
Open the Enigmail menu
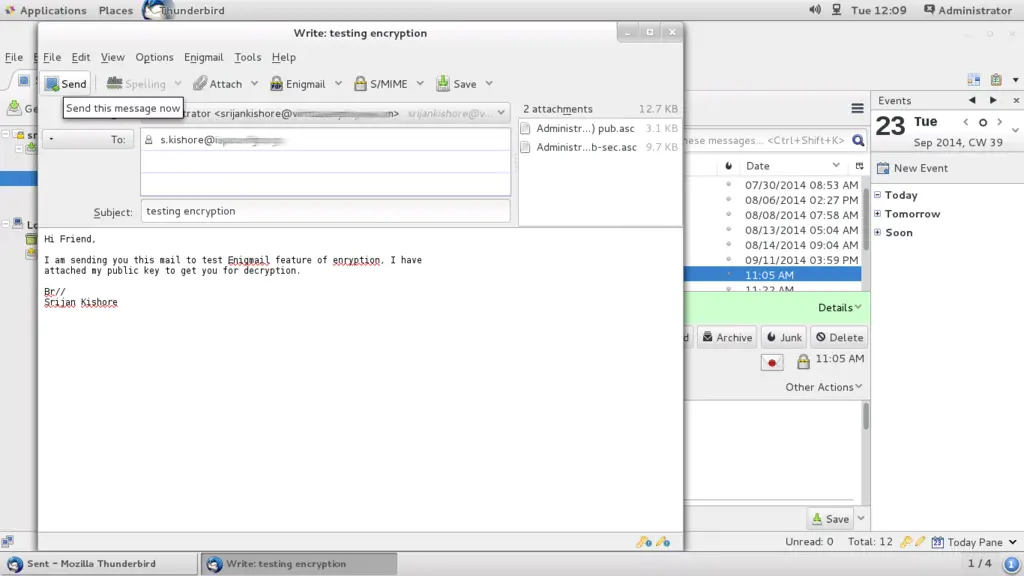[x=203, y=57]
